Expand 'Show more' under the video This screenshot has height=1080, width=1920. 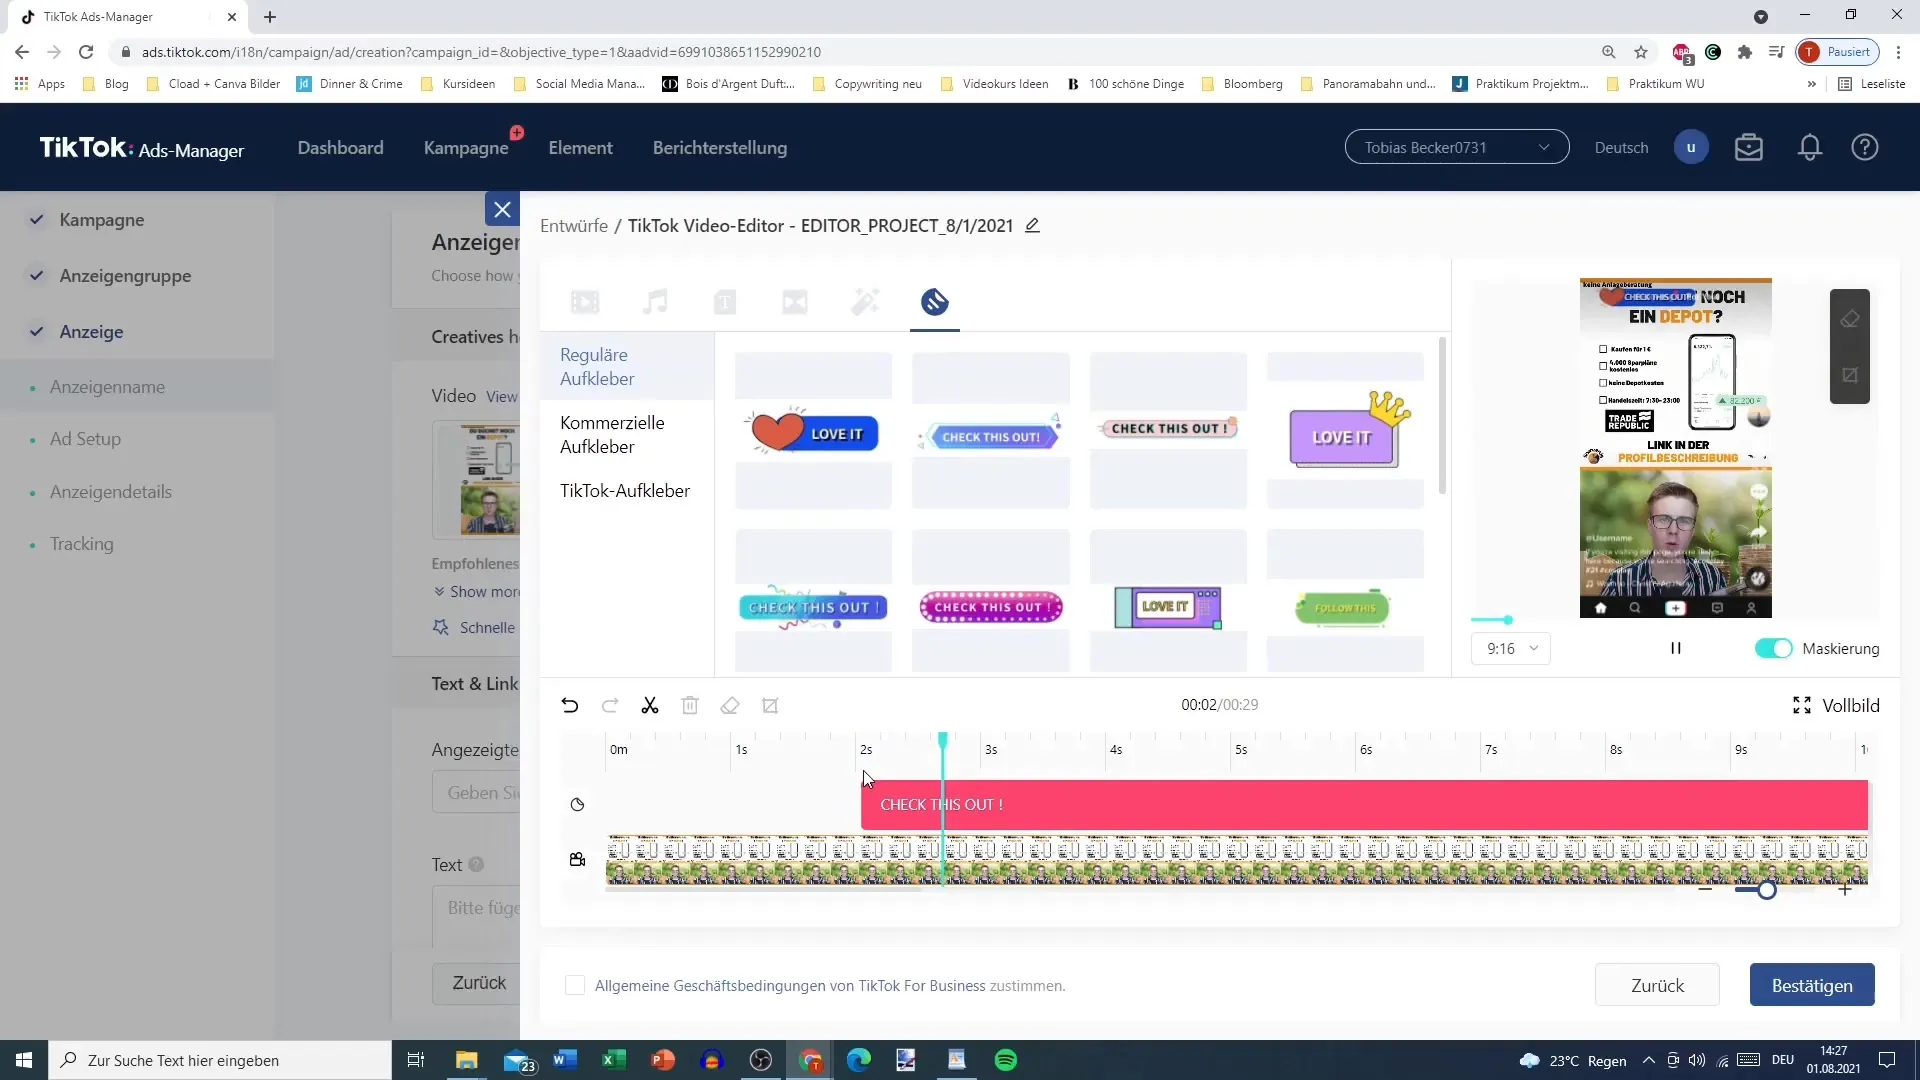[x=477, y=592]
